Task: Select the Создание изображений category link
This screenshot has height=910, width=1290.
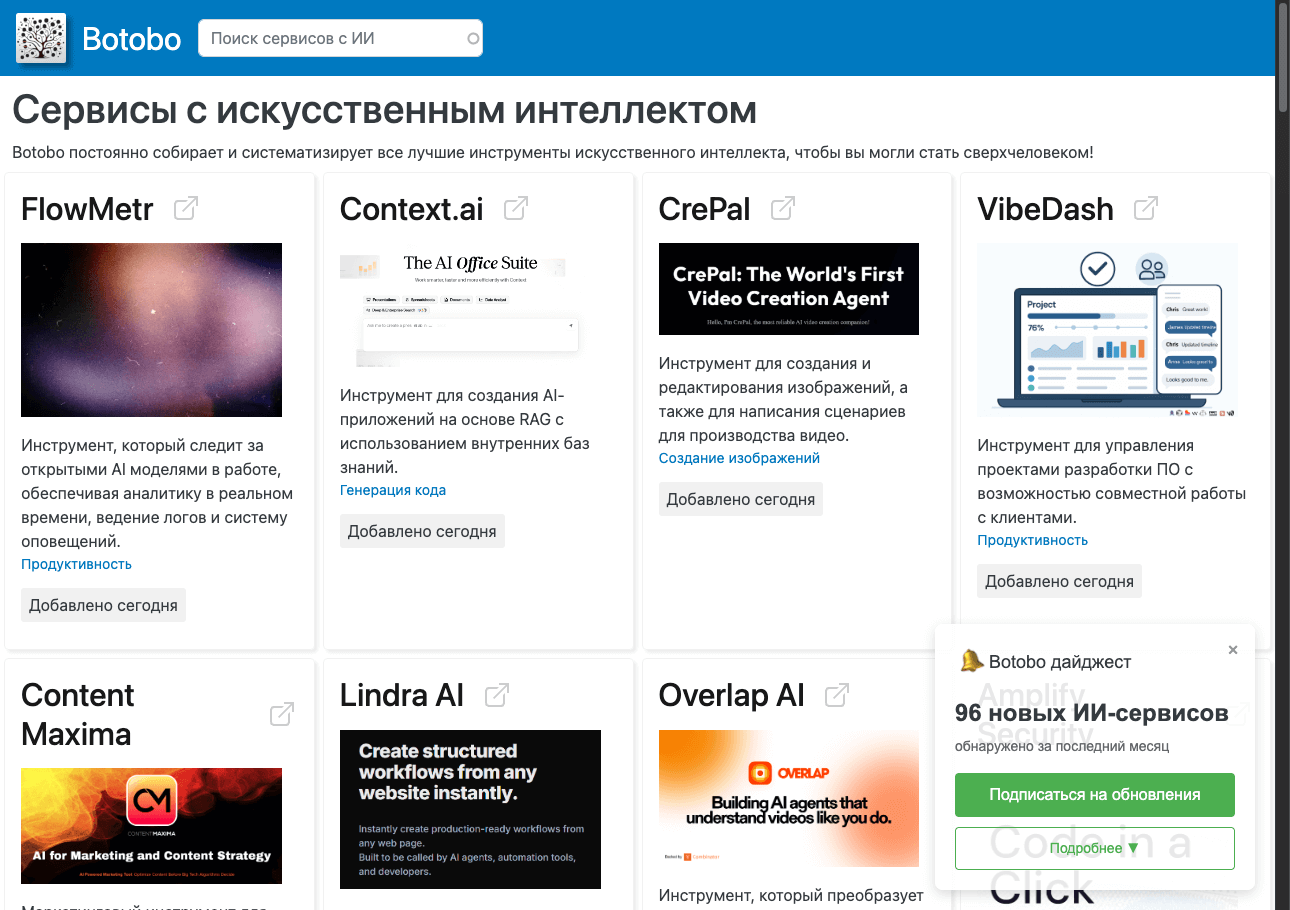Action: point(739,458)
